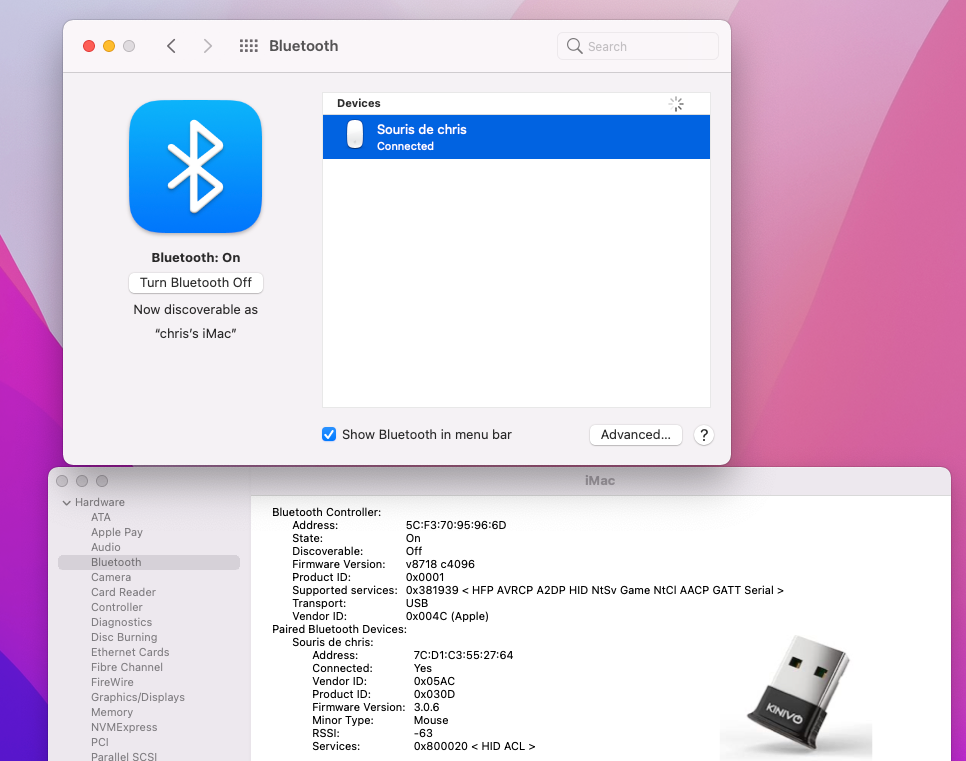
Task: Select Audio in hardware sidebar
Action: click(x=106, y=547)
